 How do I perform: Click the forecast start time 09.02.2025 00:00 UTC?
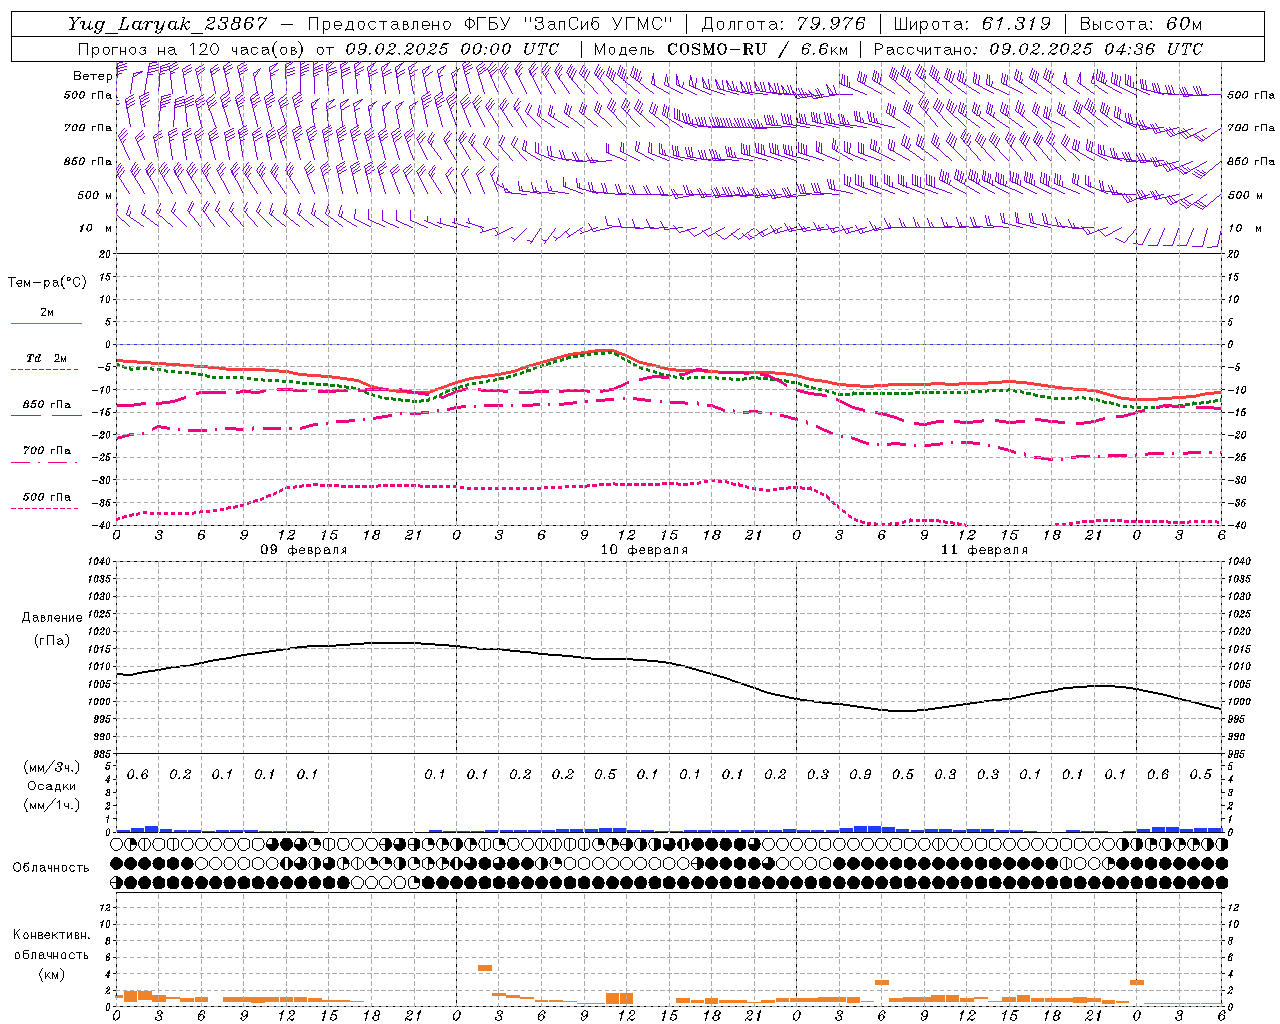452,49
